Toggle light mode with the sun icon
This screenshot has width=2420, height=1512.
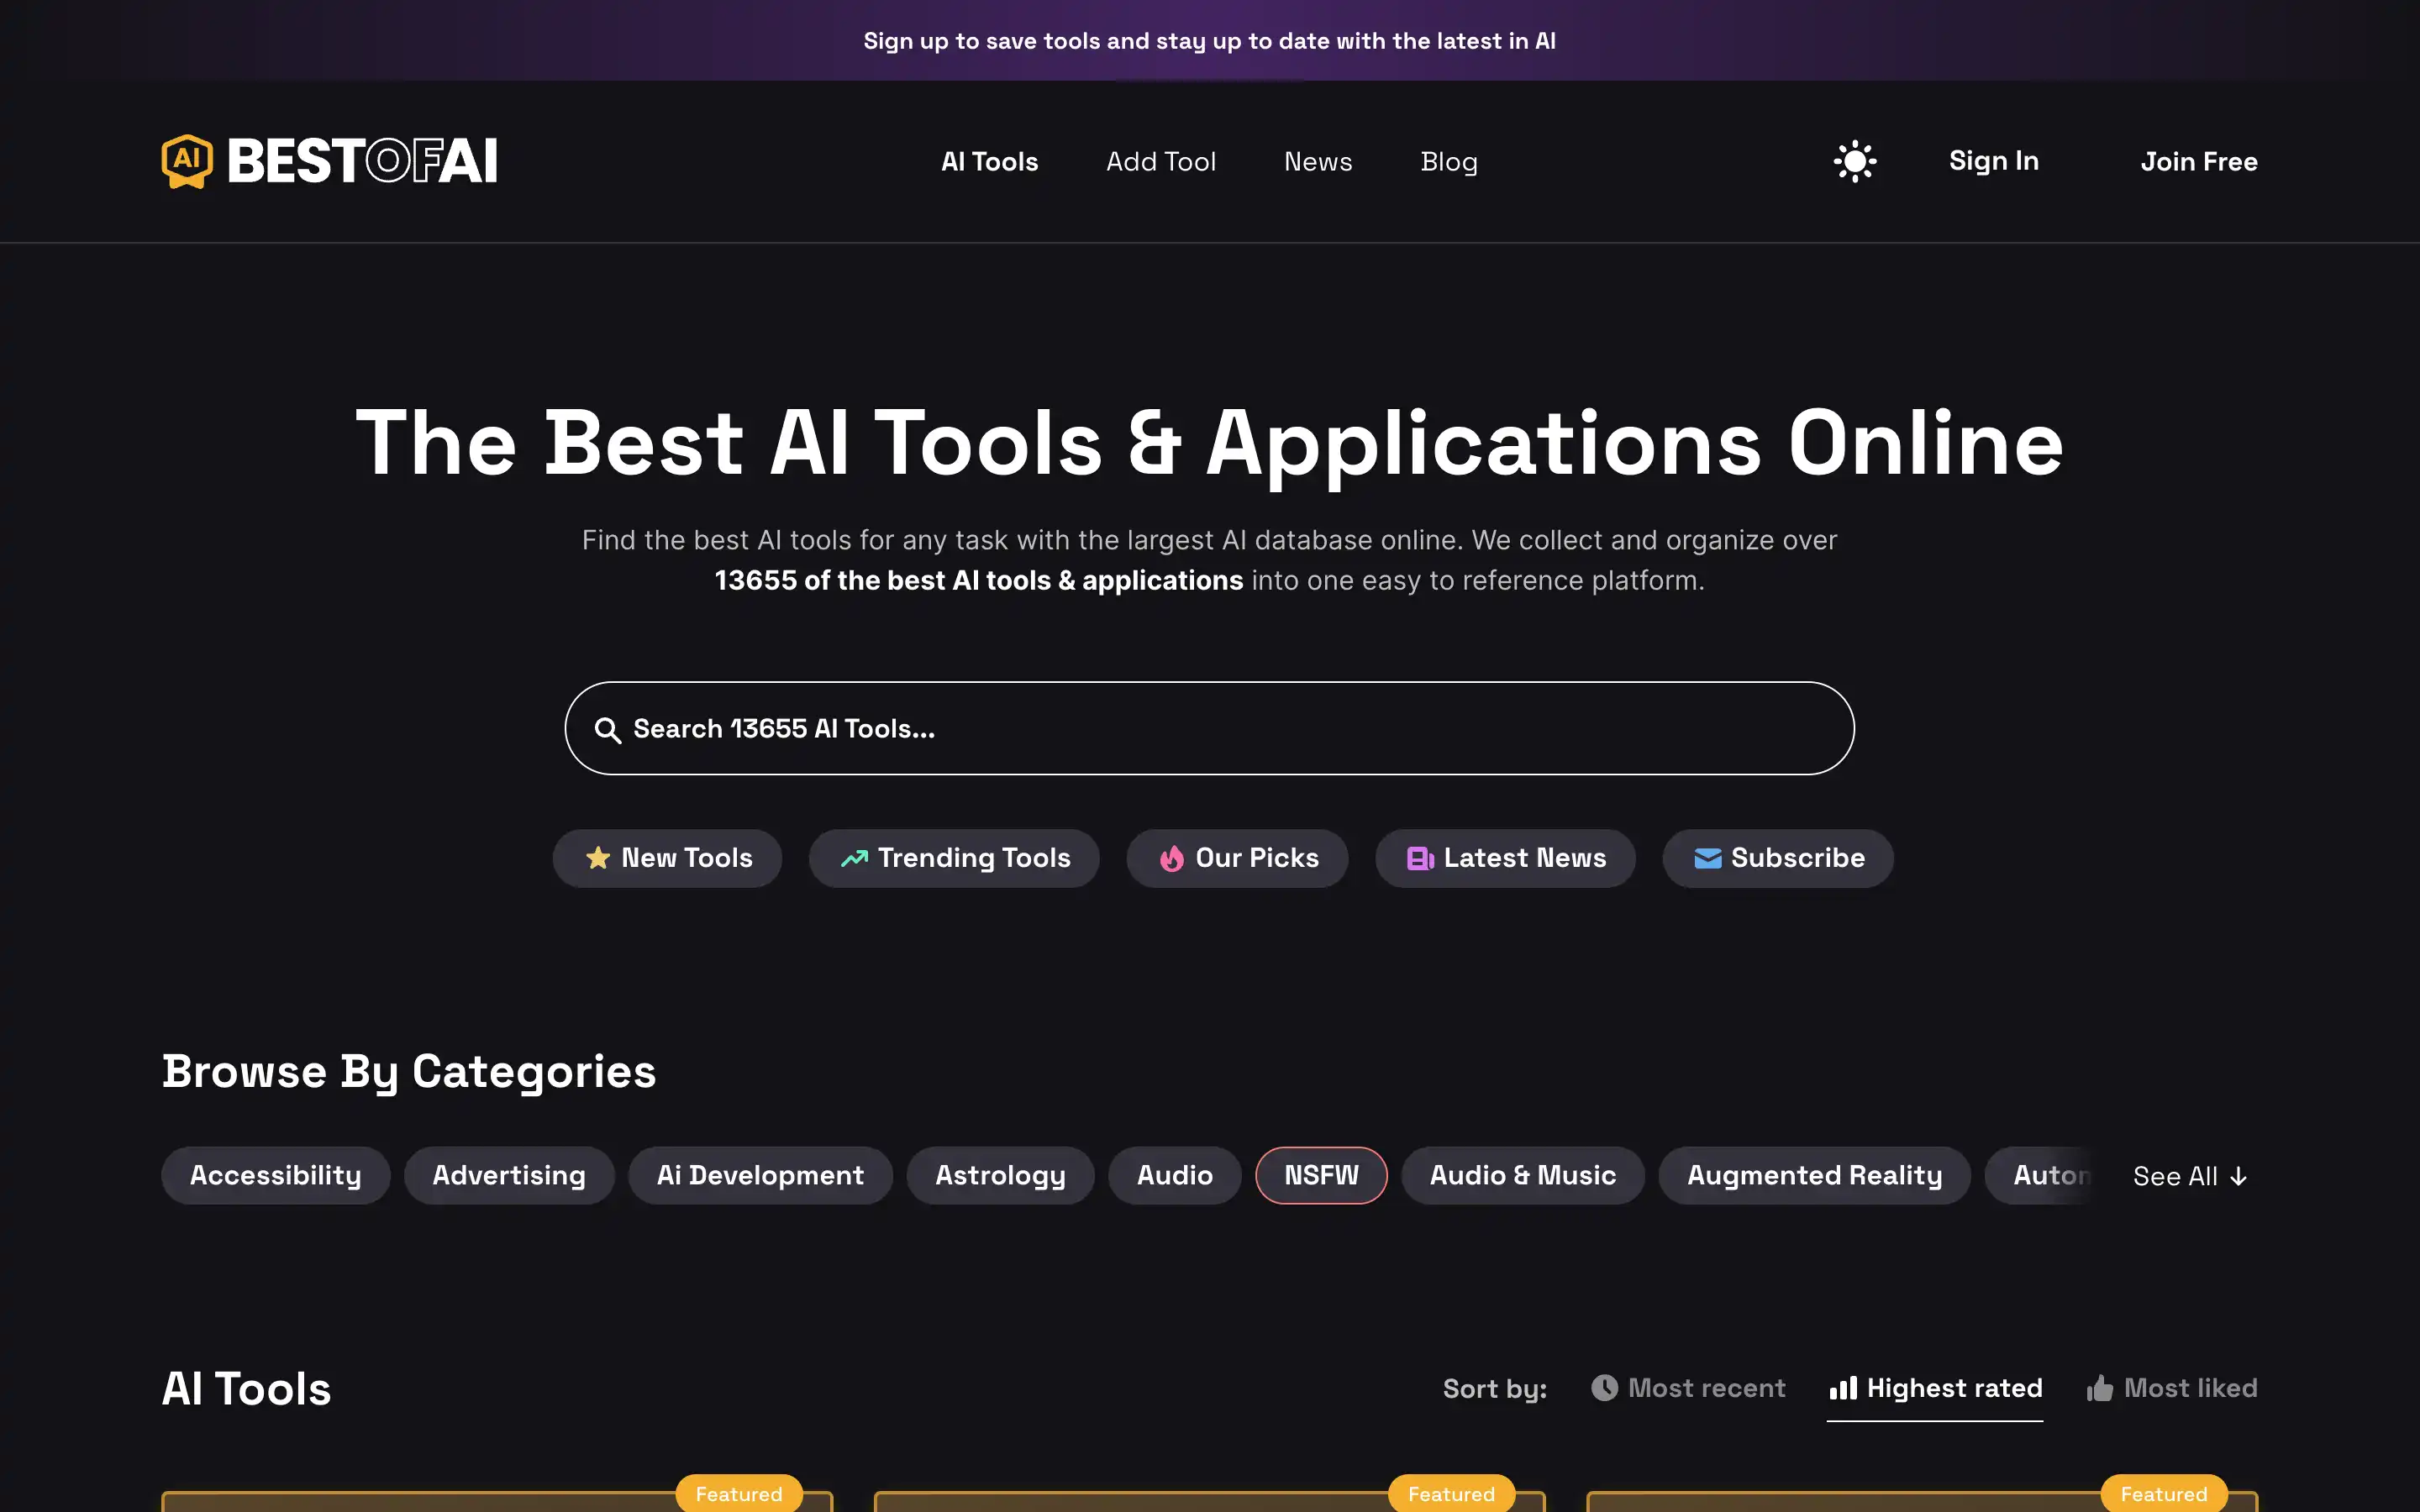coord(1855,161)
